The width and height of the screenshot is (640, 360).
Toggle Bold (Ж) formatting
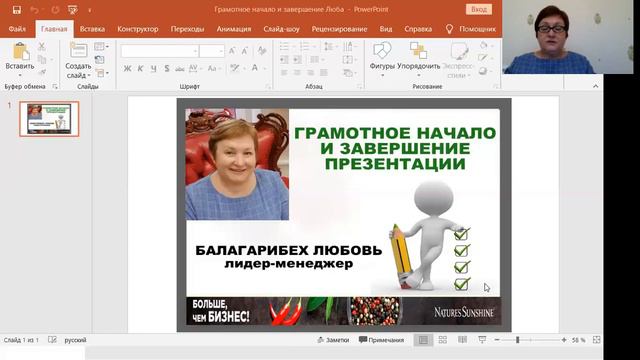(127, 69)
